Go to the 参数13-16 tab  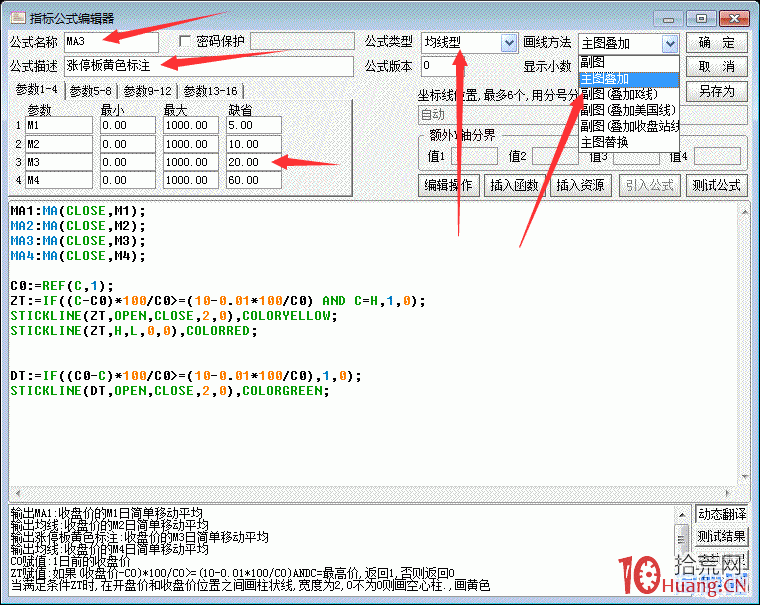tap(210, 91)
